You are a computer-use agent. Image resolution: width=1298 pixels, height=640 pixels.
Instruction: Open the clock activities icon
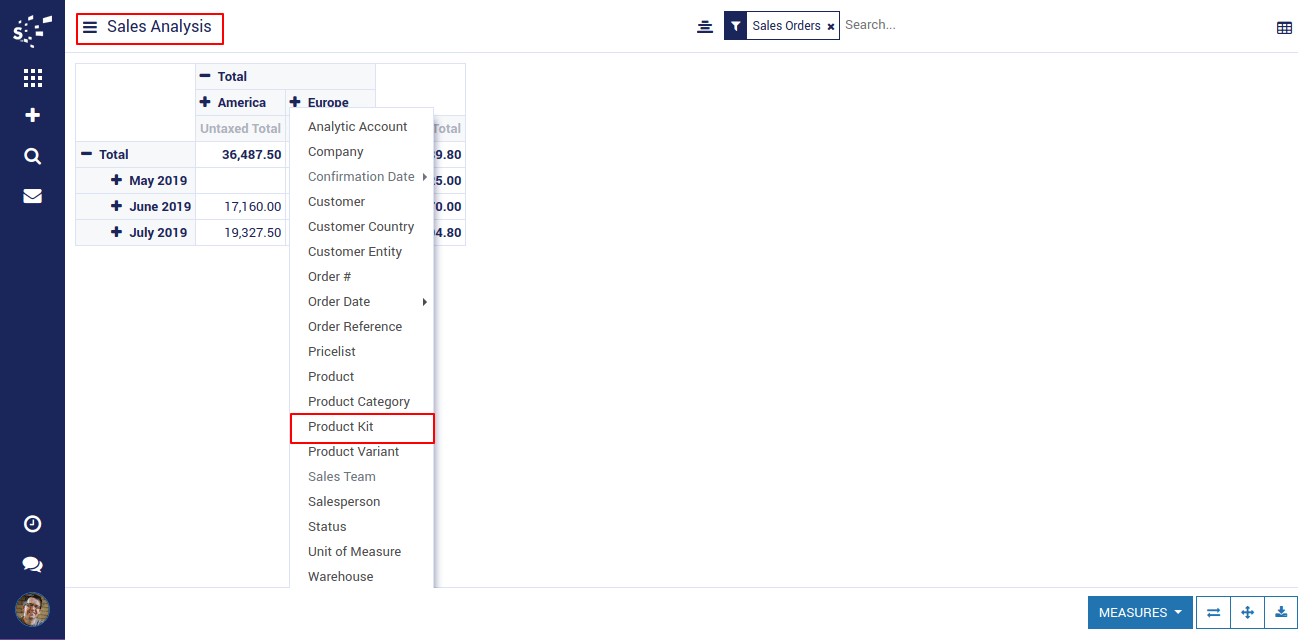point(32,524)
